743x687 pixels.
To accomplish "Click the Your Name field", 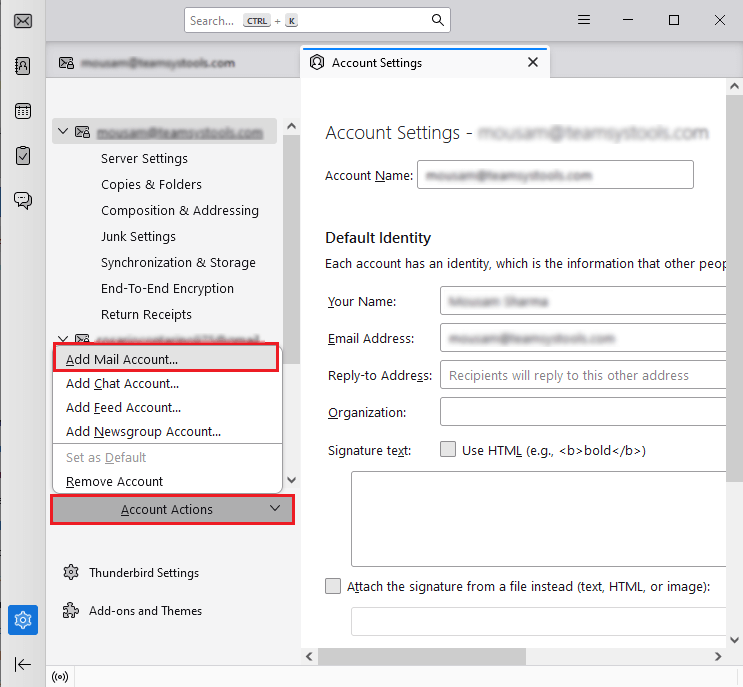I will pyautogui.click(x=583, y=300).
